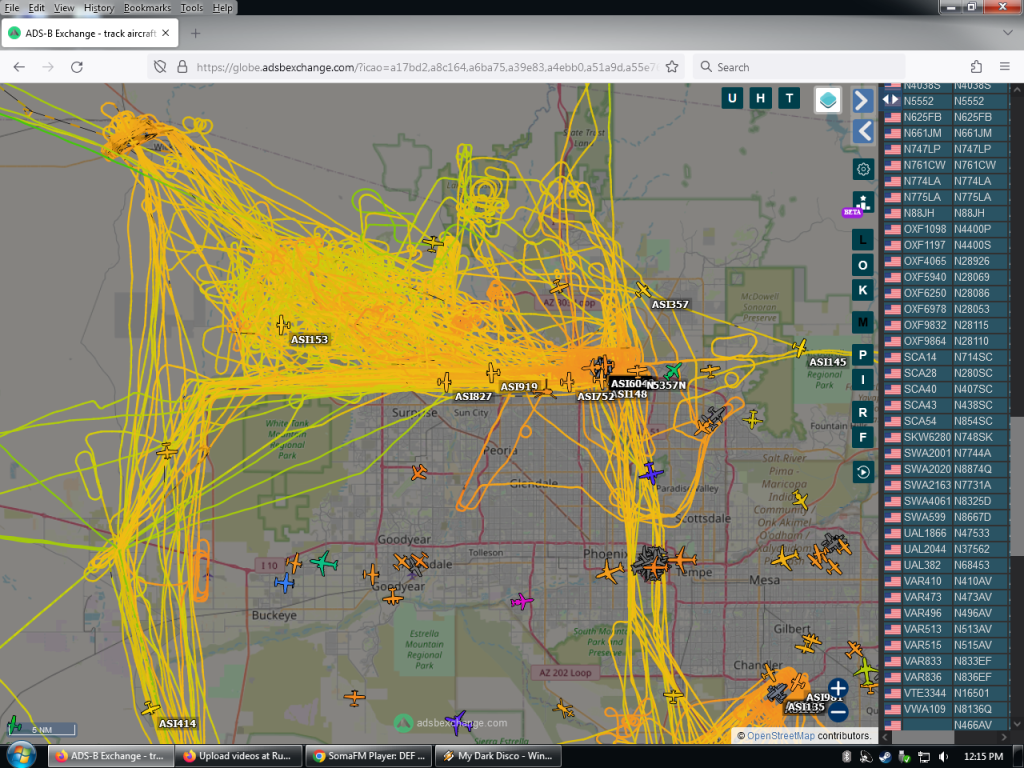Toggle the I map option button
The width and height of the screenshot is (1024, 768).
[863, 379]
